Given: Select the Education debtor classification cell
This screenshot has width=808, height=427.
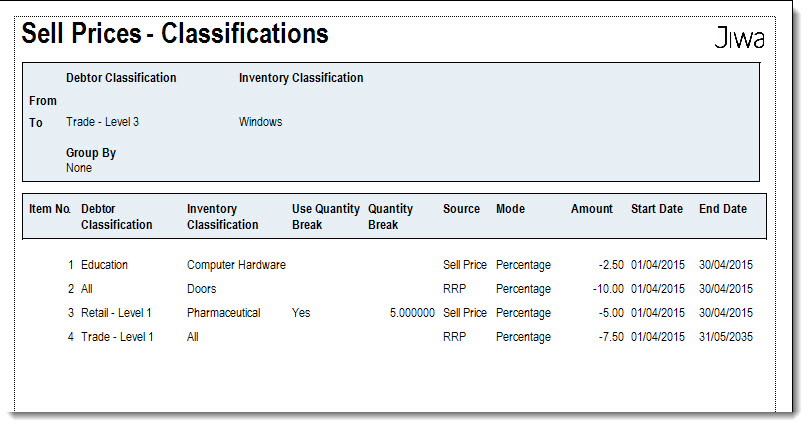Looking at the screenshot, I should click(x=104, y=265).
